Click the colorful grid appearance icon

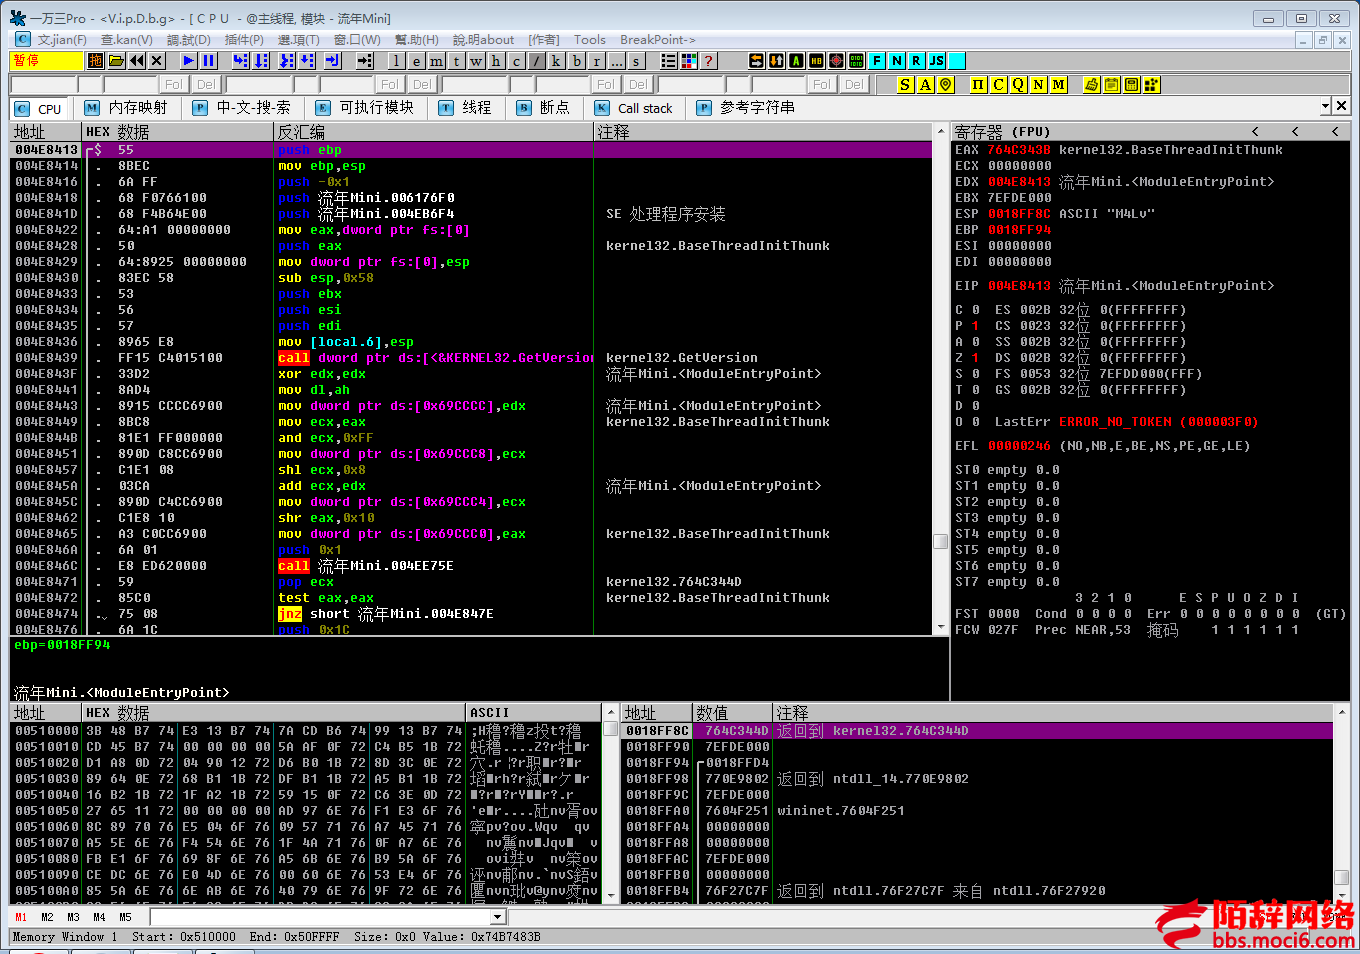[688, 60]
